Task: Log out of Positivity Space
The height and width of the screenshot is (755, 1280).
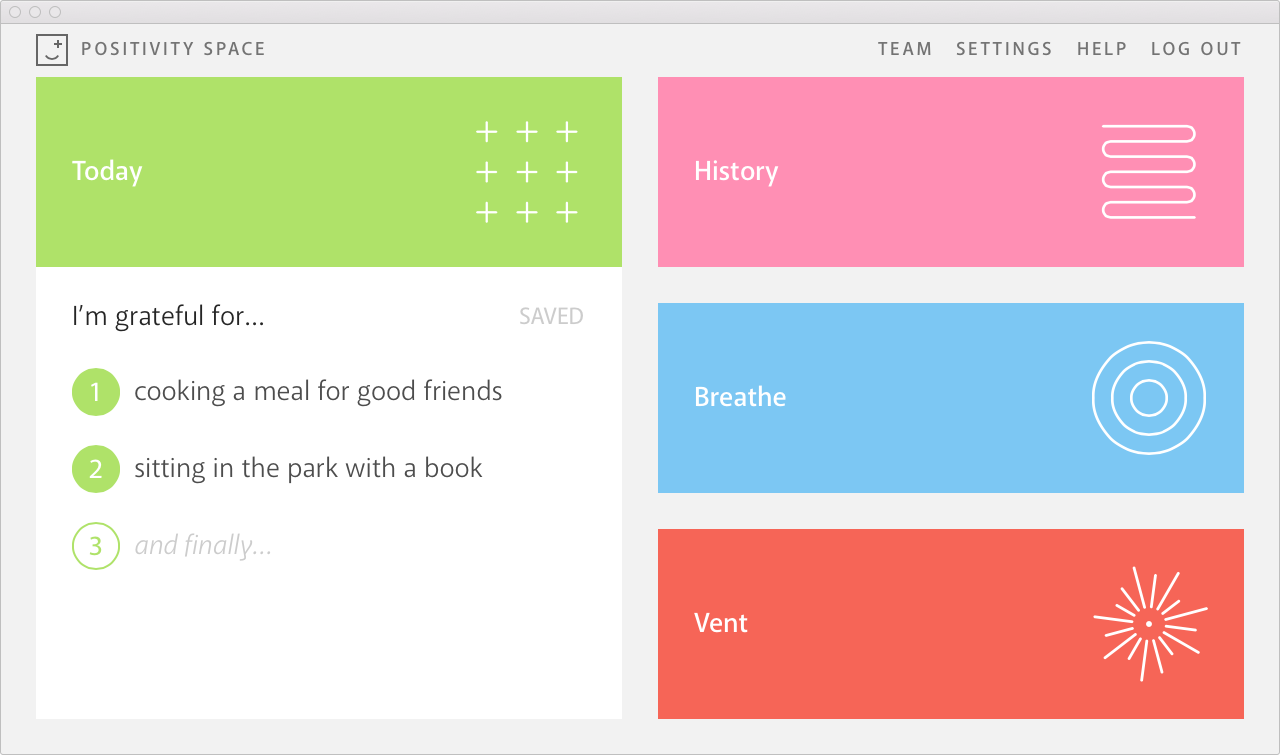Action: pos(1196,49)
